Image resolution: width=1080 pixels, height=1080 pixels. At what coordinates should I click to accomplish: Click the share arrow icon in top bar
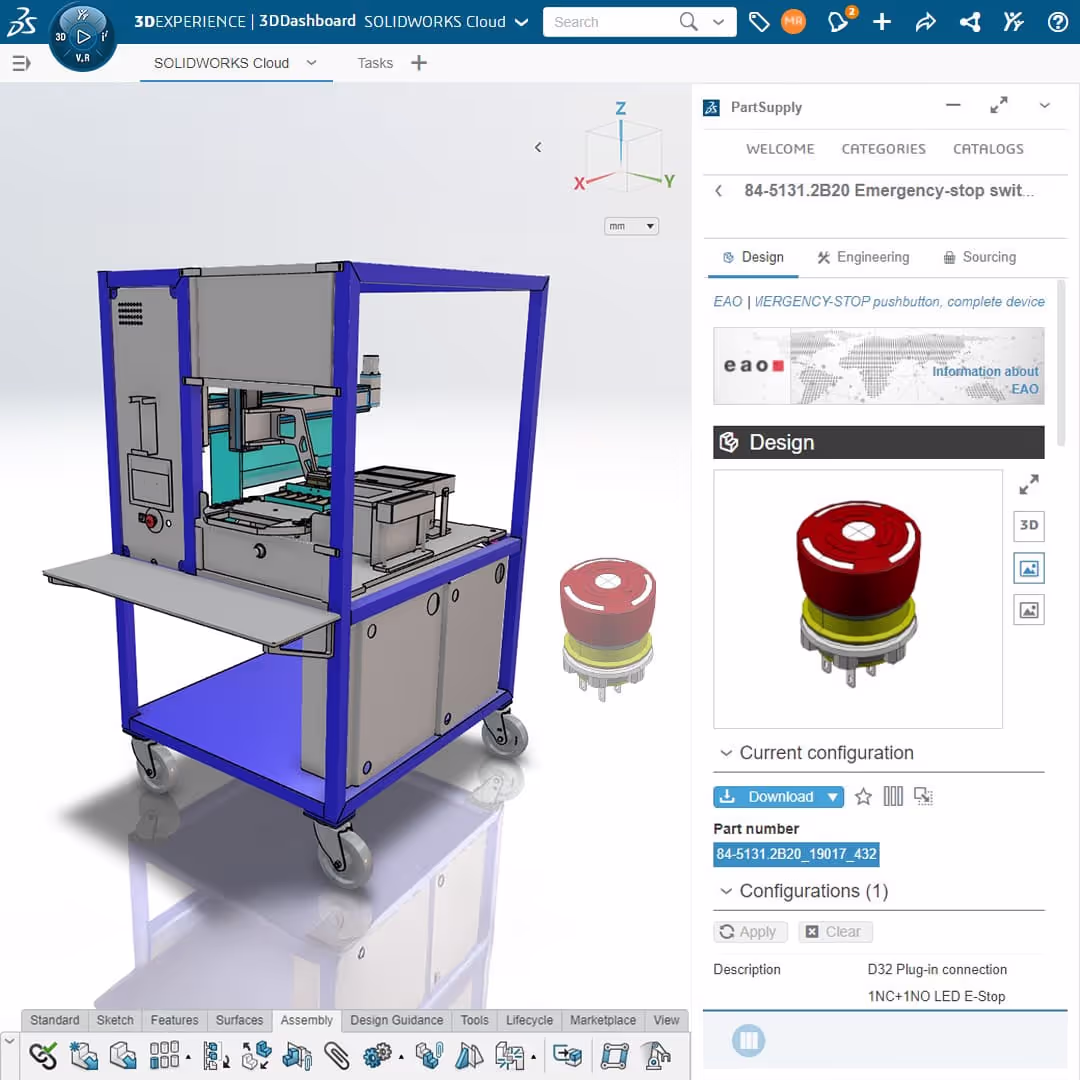(x=925, y=22)
